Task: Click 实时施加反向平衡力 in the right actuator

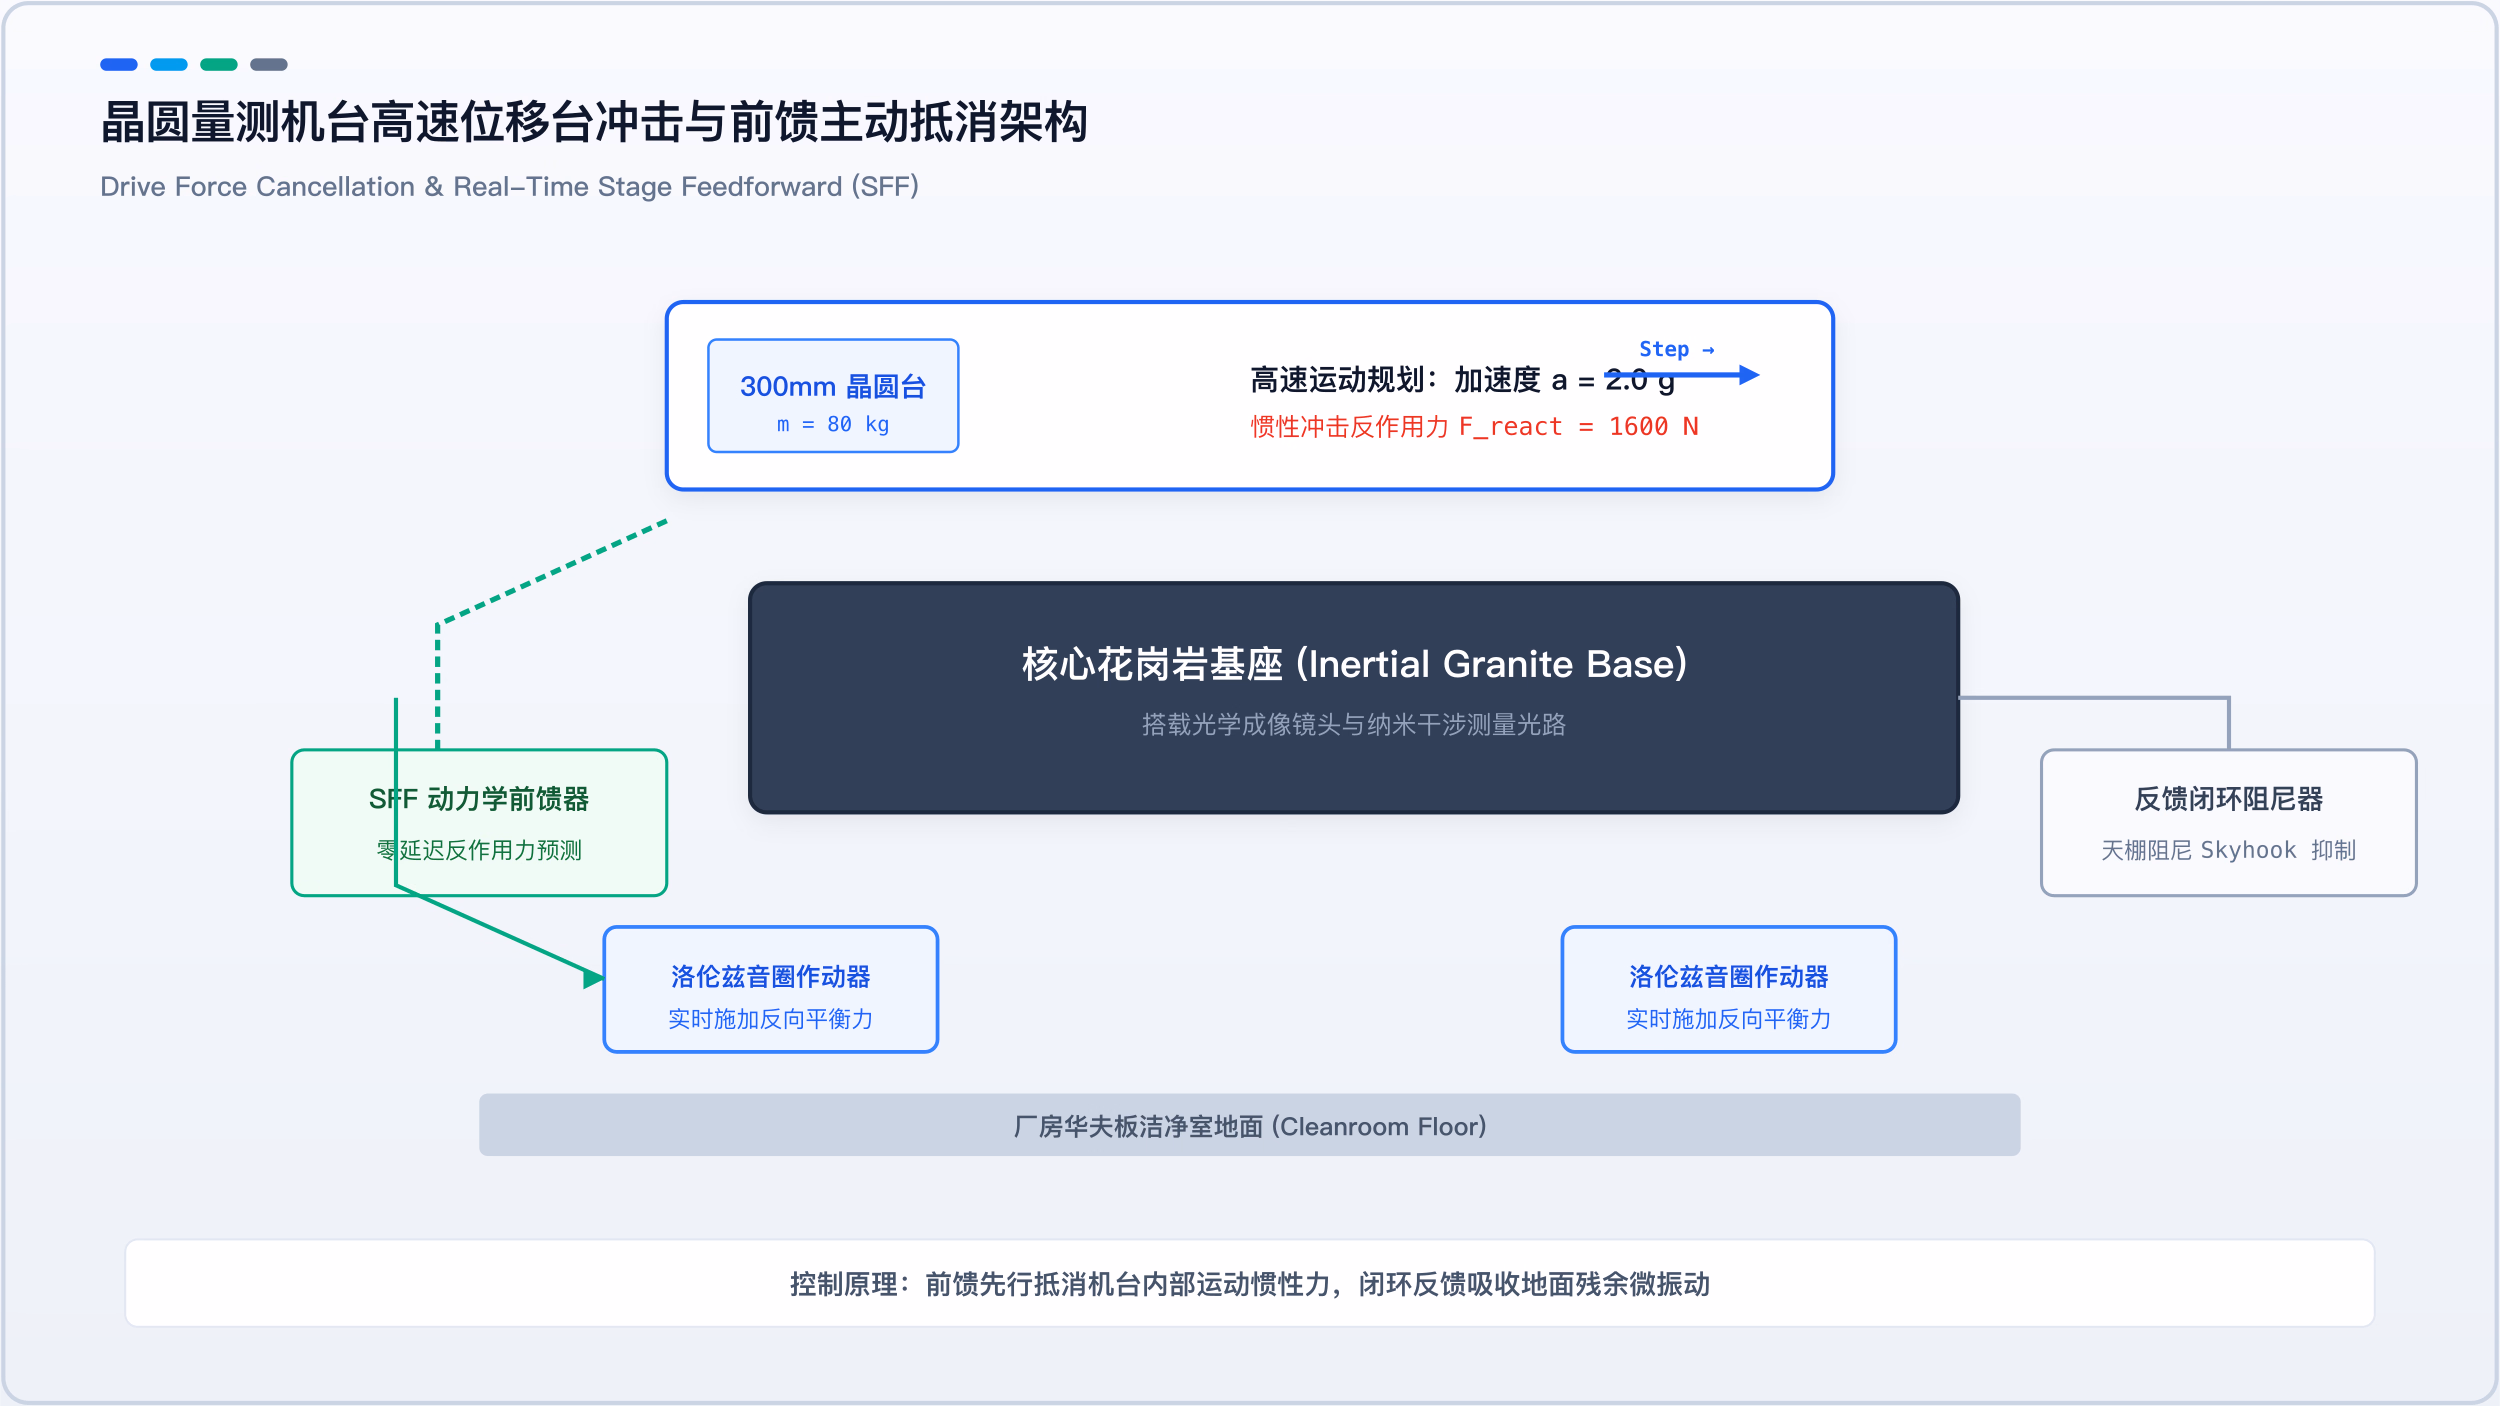Action: point(1729,1019)
